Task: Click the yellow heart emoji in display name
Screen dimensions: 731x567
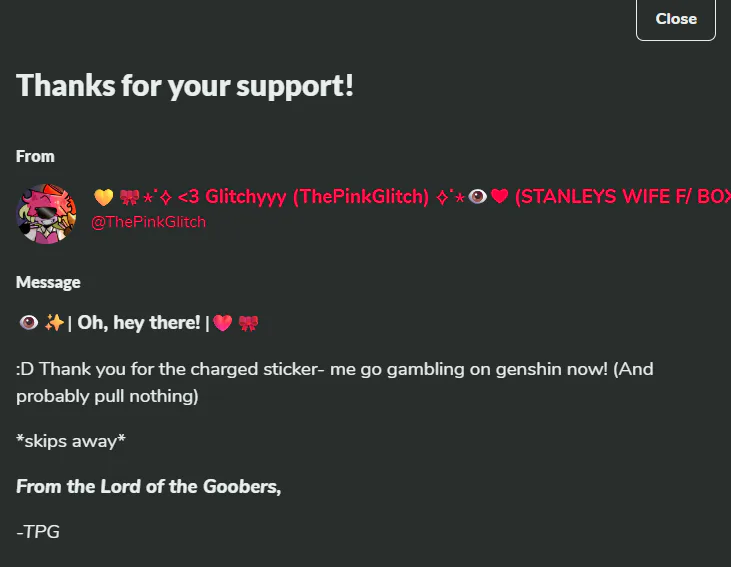Action: 103,197
